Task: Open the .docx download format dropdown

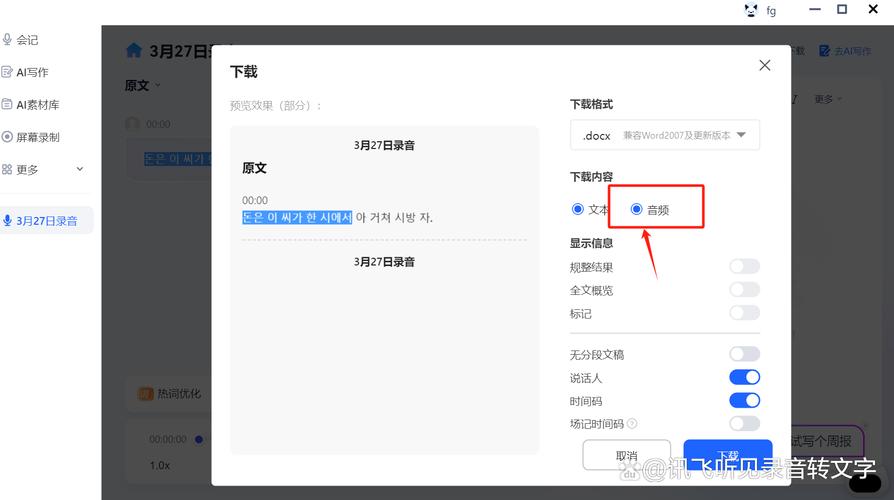Action: (x=665, y=135)
